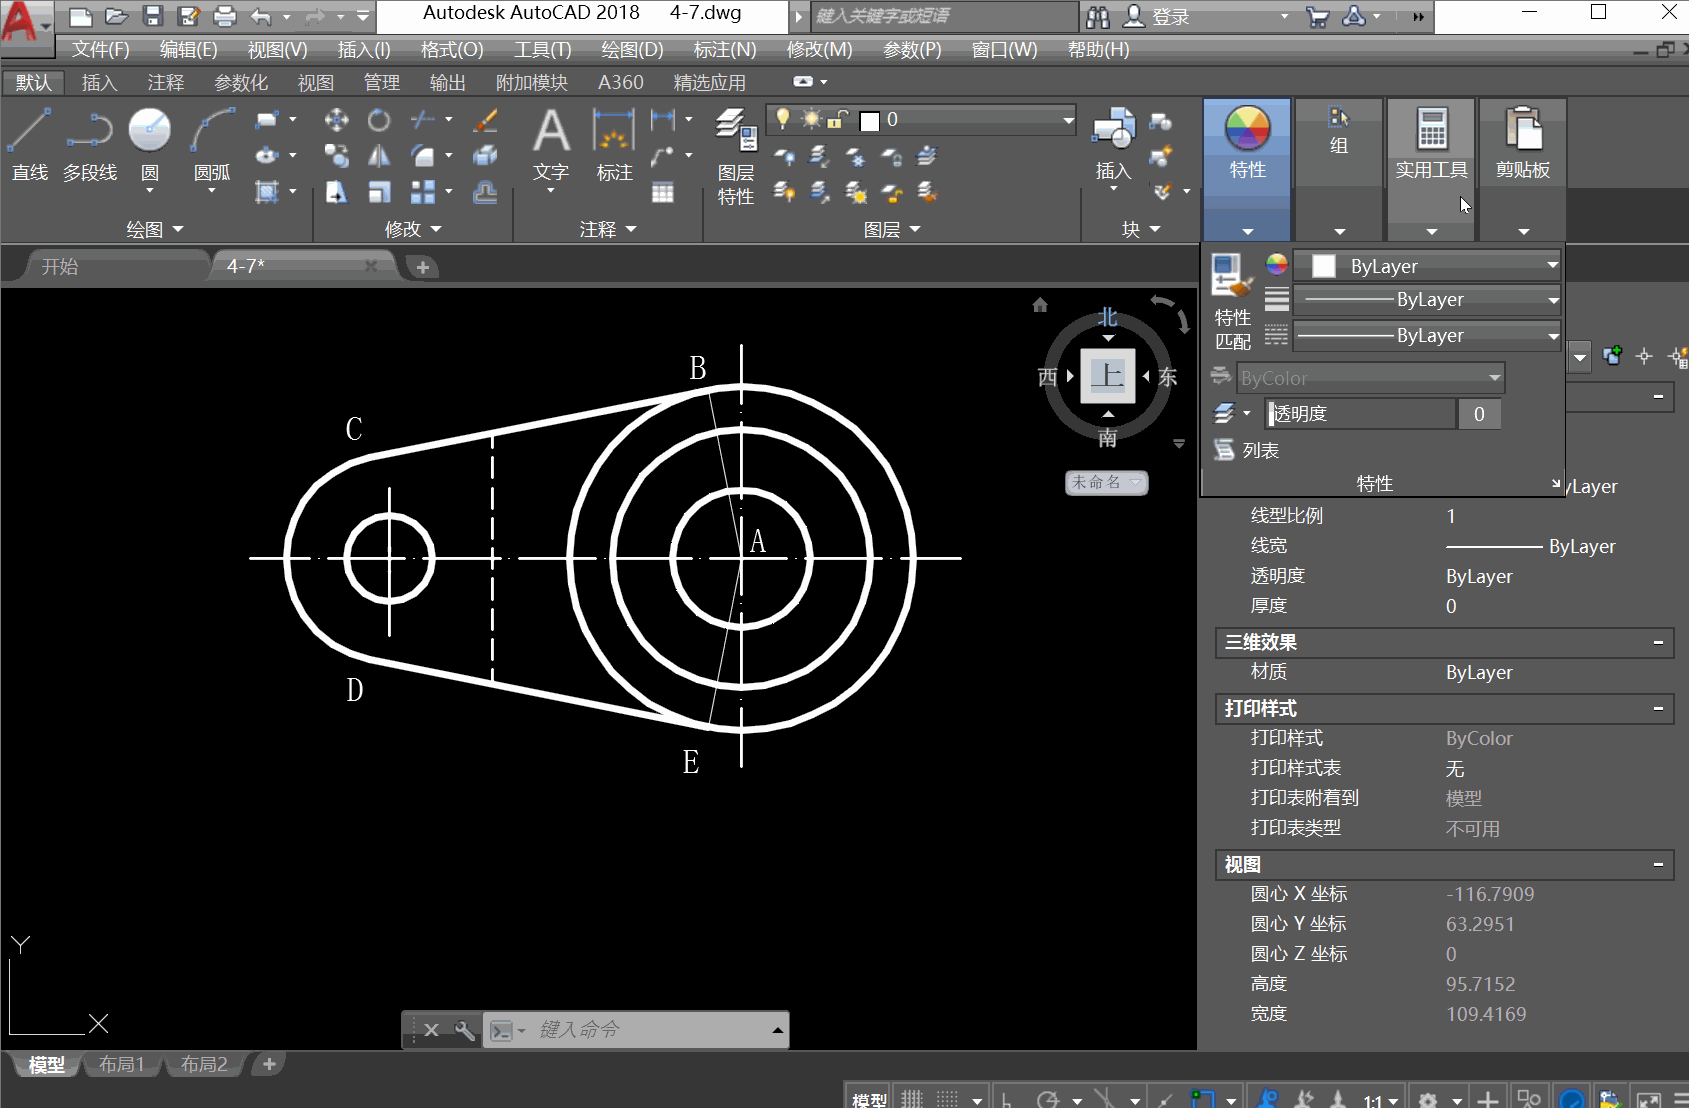Select the Polyline (多段线) tool
Image resolution: width=1689 pixels, height=1108 pixels.
90,145
